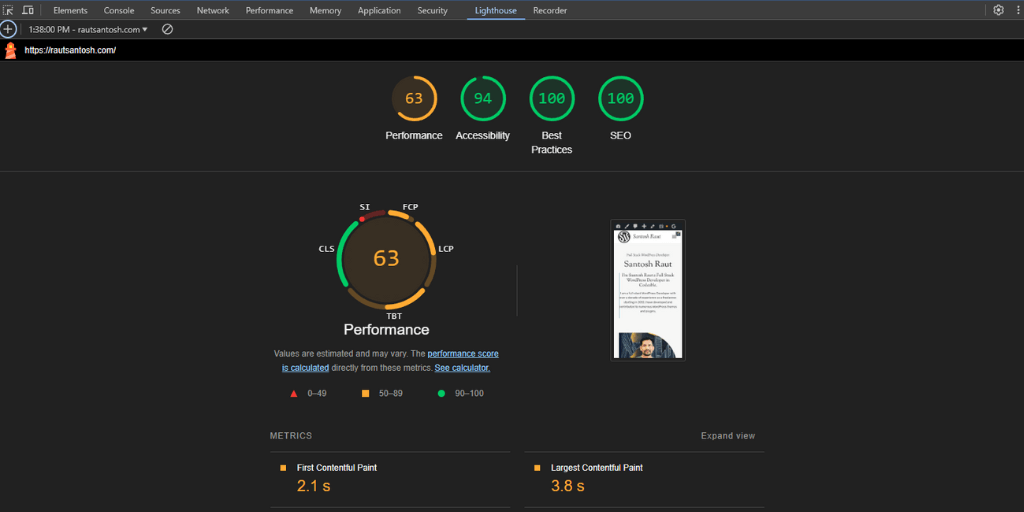Image resolution: width=1024 pixels, height=512 pixels.
Task: Open the Memory tab
Action: pyautogui.click(x=325, y=10)
